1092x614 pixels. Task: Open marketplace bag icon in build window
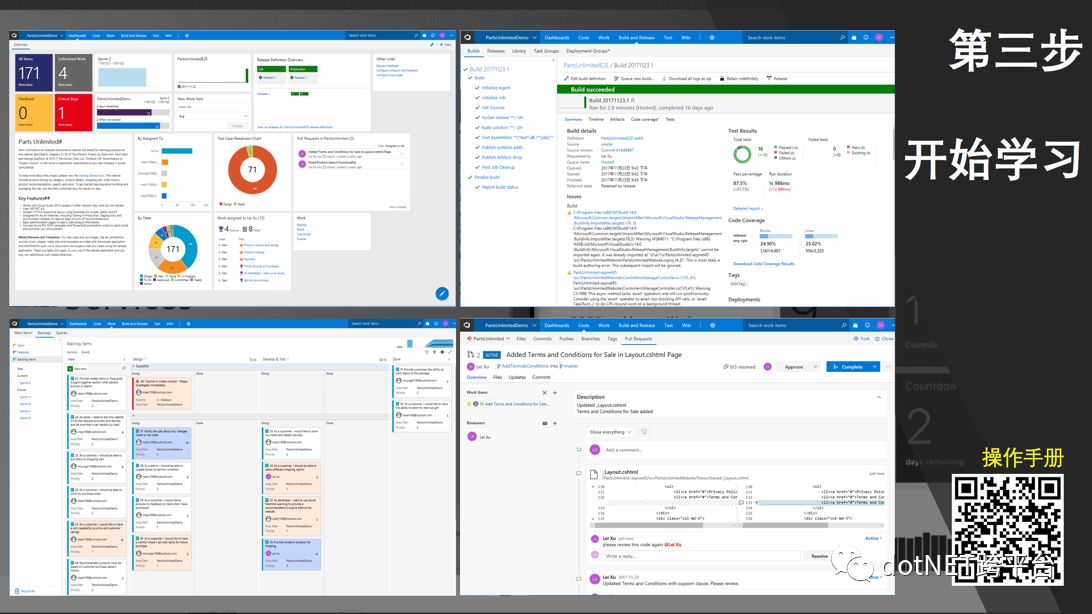[x=854, y=38]
